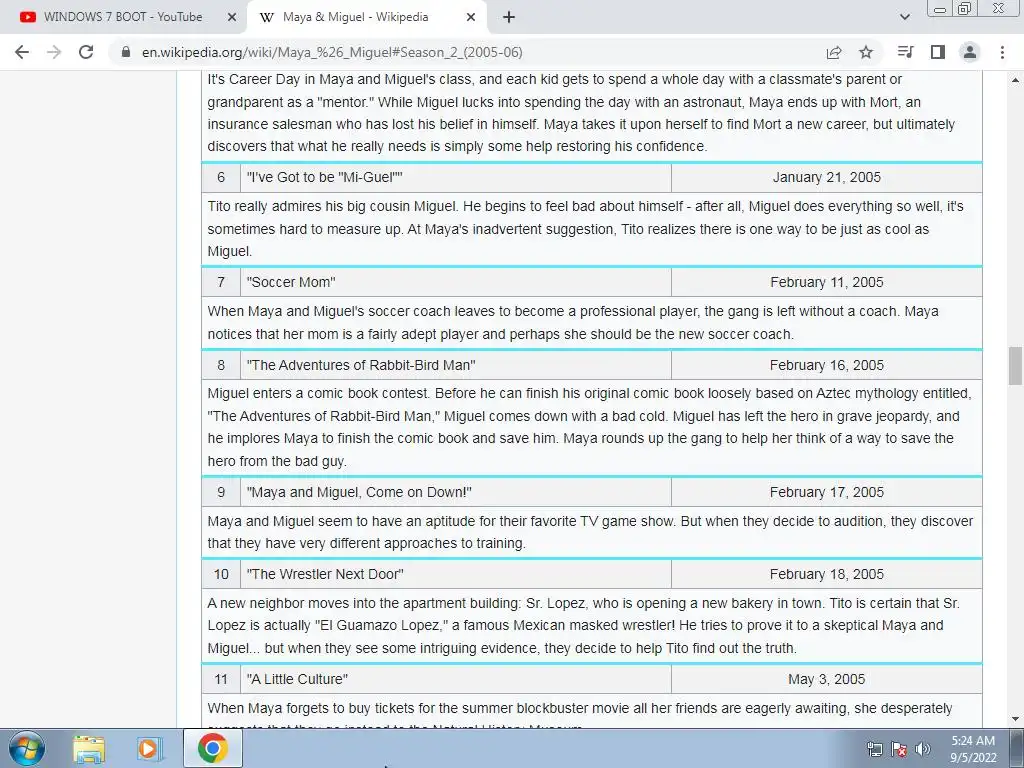Click summary starting "When Maya forgets to buy tickets"

pos(592,711)
